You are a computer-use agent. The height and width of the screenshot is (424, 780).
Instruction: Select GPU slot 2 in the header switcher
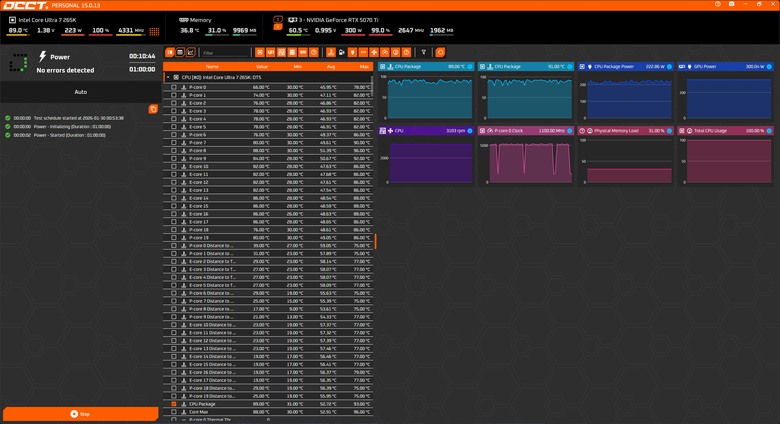pyautogui.click(x=278, y=26)
